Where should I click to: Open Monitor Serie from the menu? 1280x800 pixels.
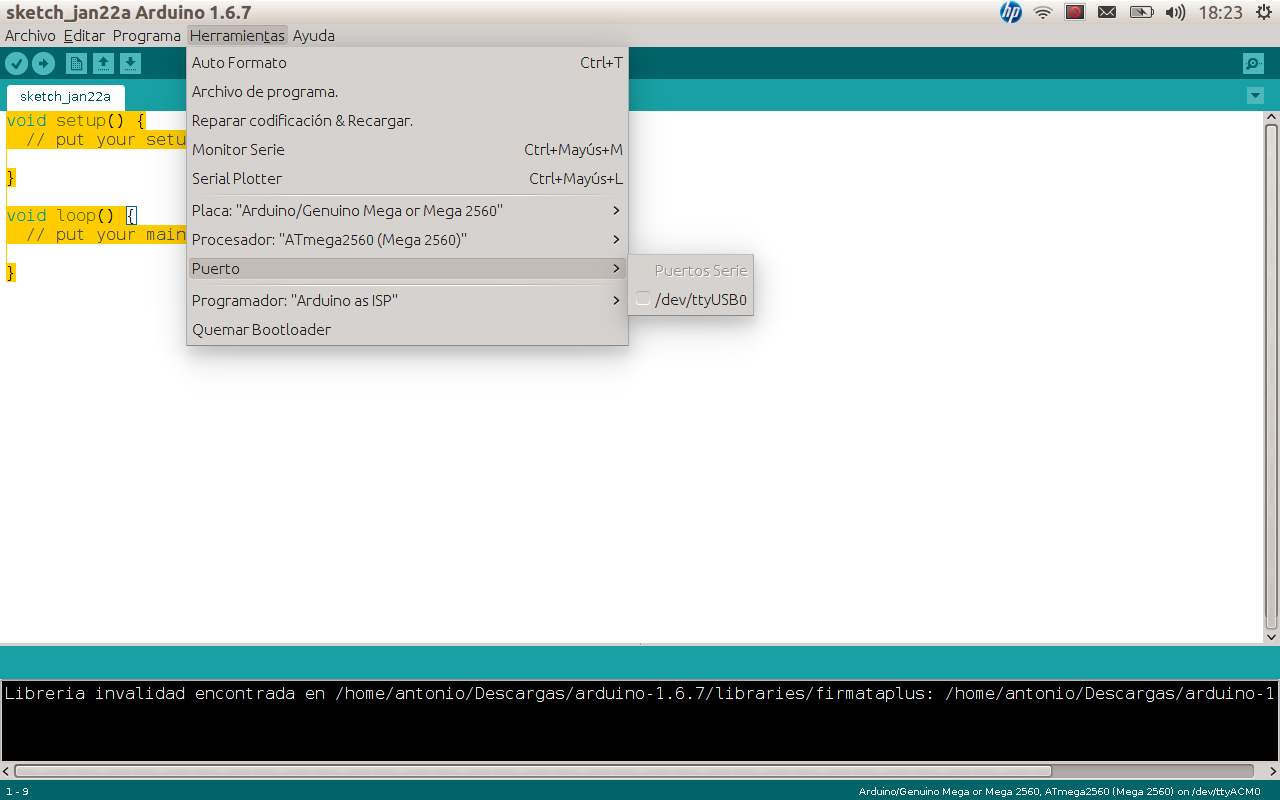point(407,150)
